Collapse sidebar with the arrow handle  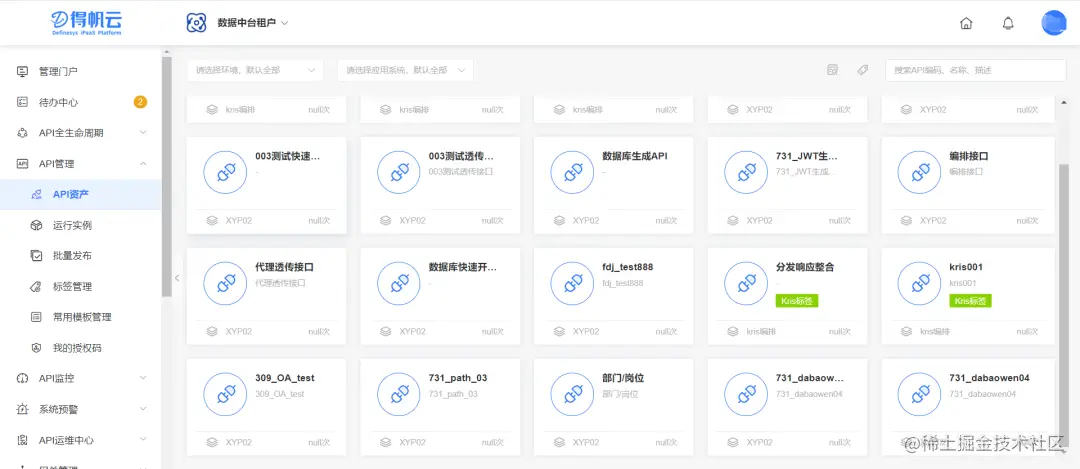(x=177, y=278)
